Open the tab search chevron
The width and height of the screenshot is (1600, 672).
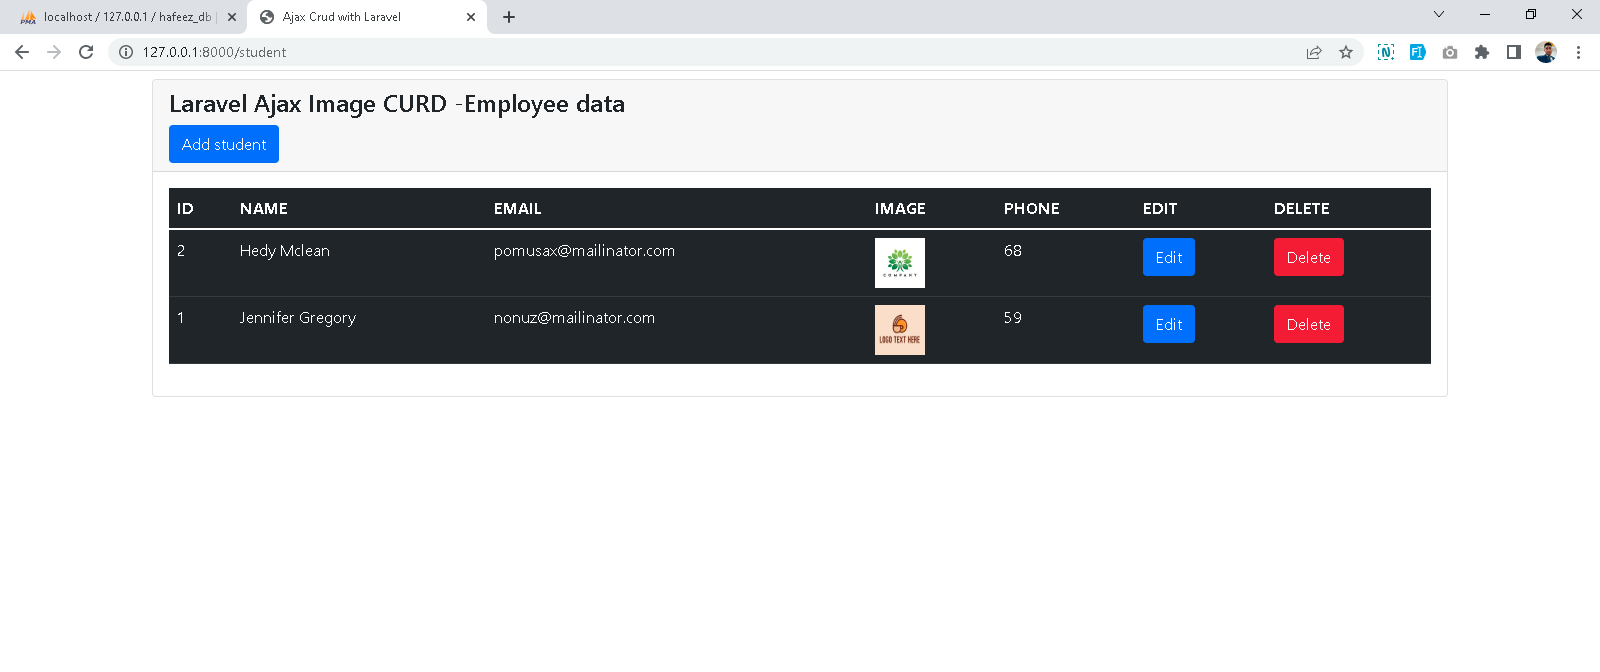pyautogui.click(x=1439, y=14)
